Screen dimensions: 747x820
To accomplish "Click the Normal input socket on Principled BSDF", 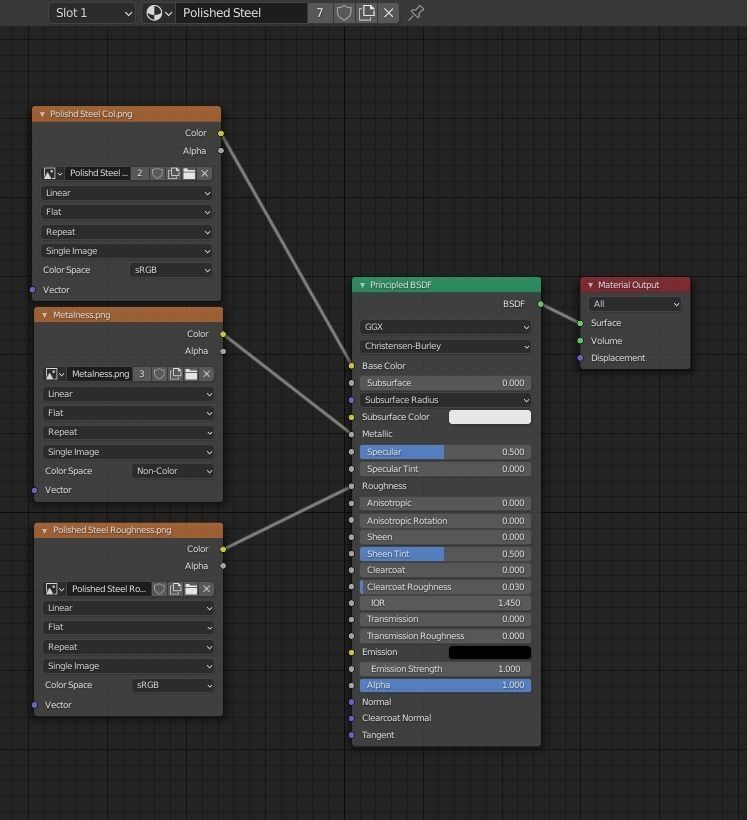I will pos(352,702).
